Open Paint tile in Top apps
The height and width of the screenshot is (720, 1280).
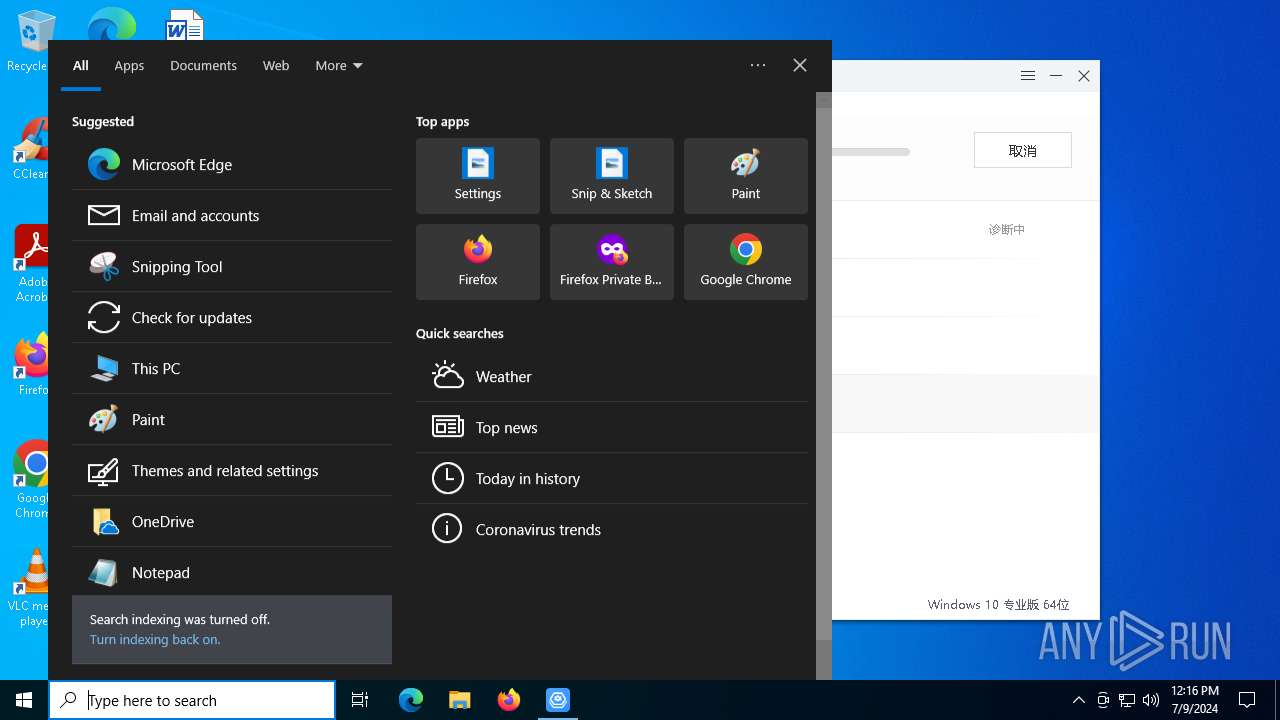[x=746, y=176]
